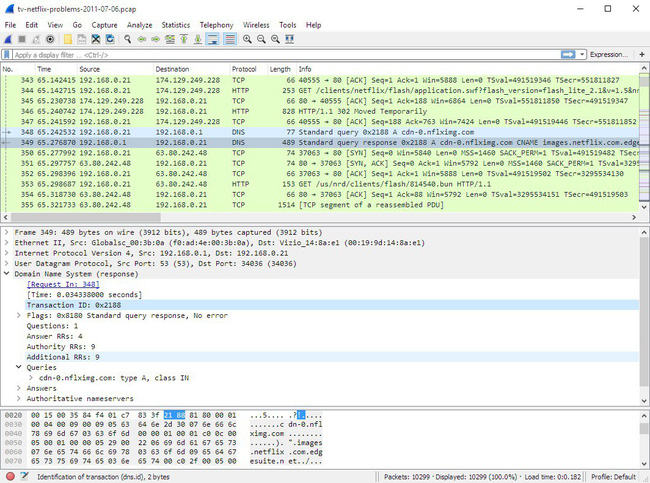Open the Telephony menu
Viewport: 650px width, 483px height.
click(x=216, y=25)
